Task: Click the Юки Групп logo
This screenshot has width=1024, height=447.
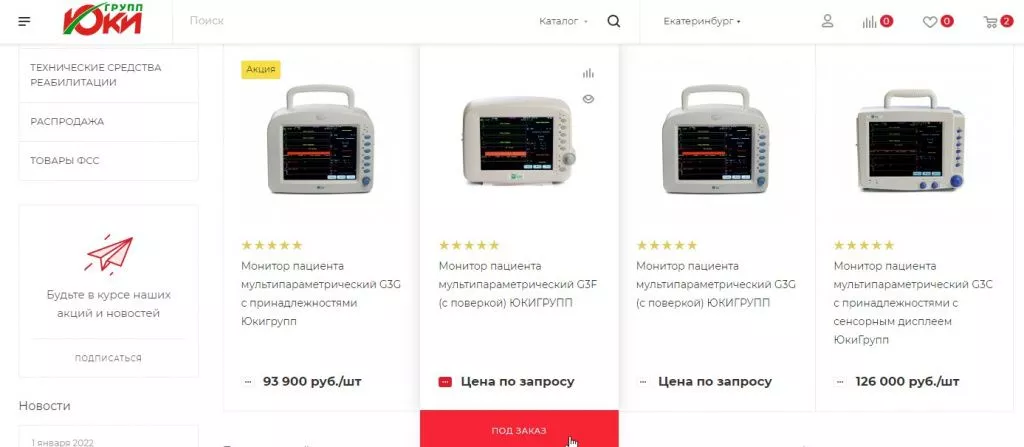Action: coord(103,19)
